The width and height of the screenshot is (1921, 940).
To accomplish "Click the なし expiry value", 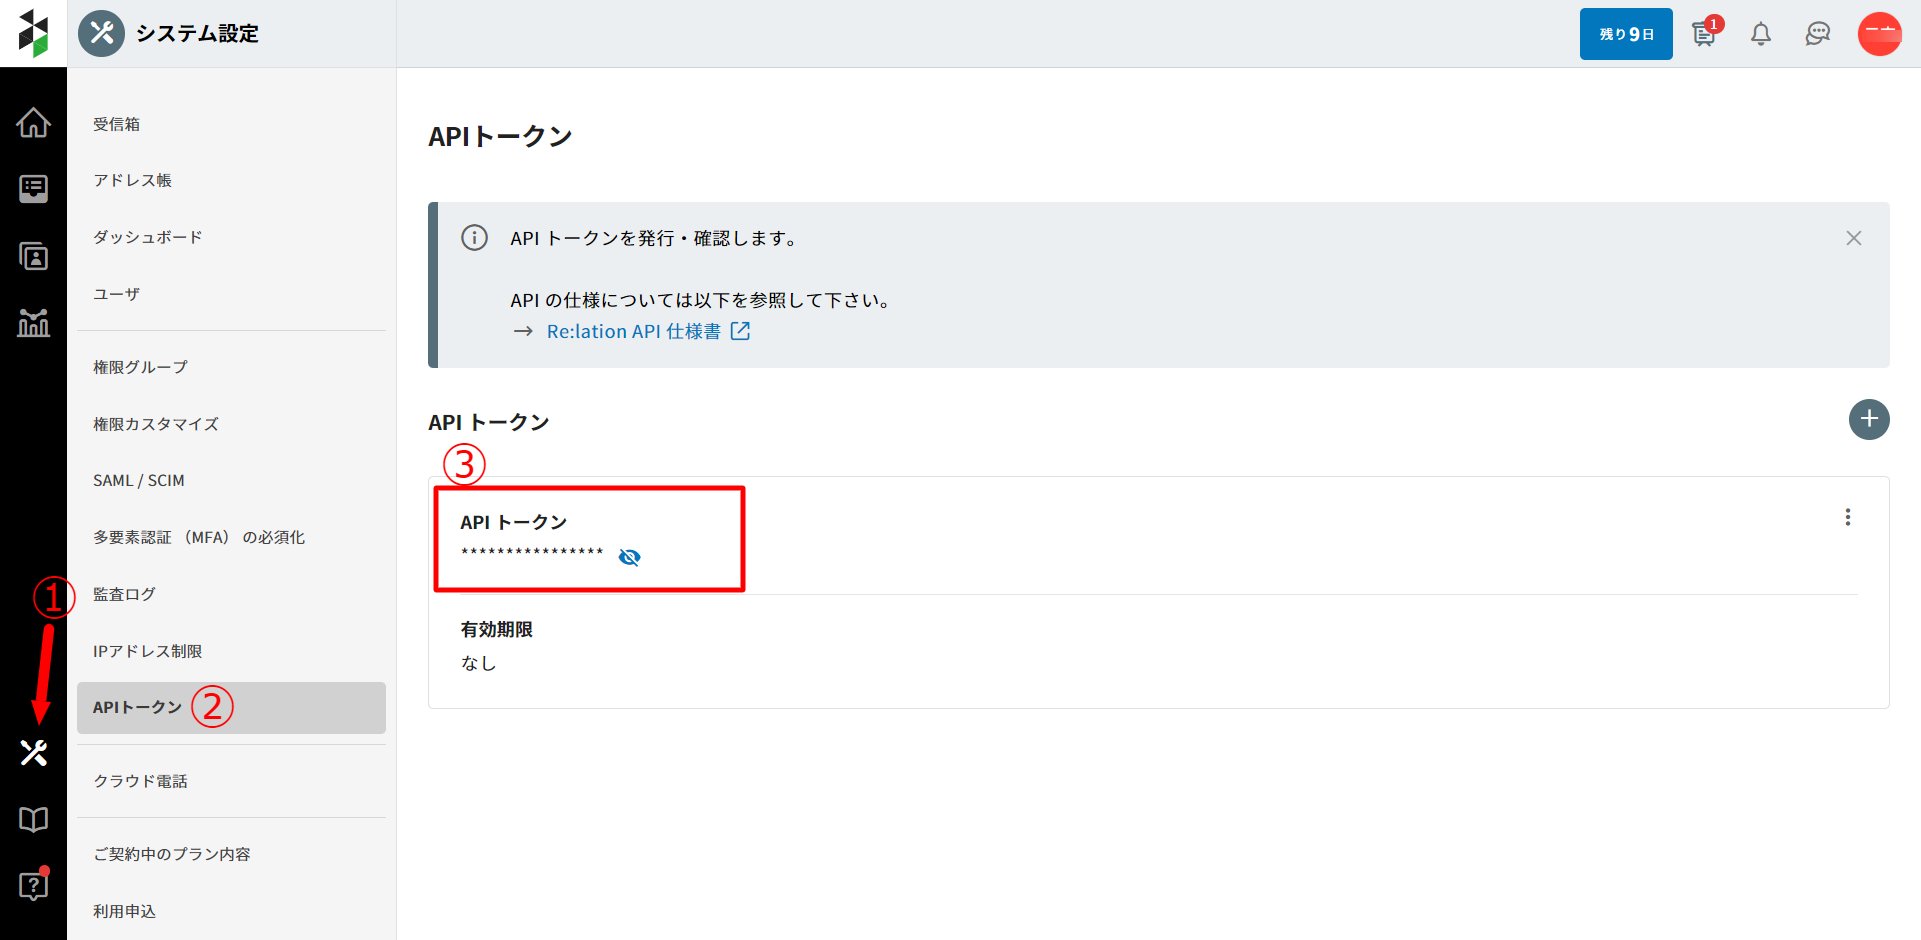I will [478, 663].
